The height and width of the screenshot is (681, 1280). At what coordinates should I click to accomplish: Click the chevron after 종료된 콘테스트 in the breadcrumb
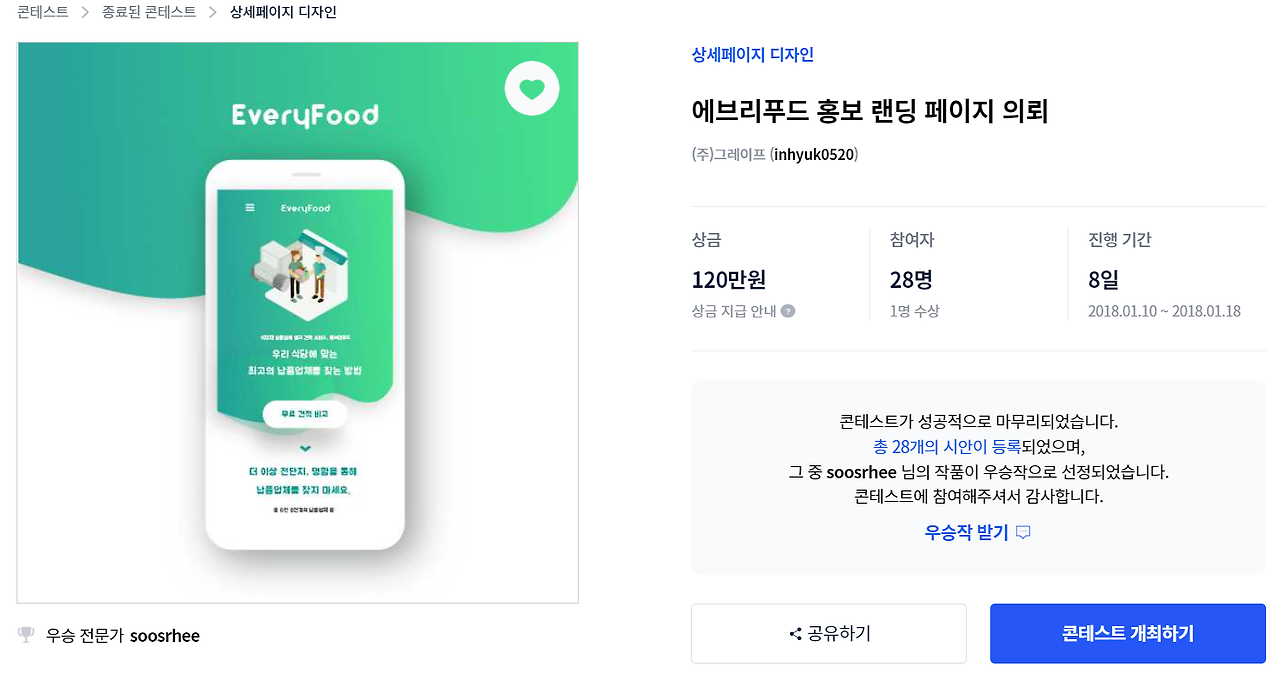pos(213,13)
